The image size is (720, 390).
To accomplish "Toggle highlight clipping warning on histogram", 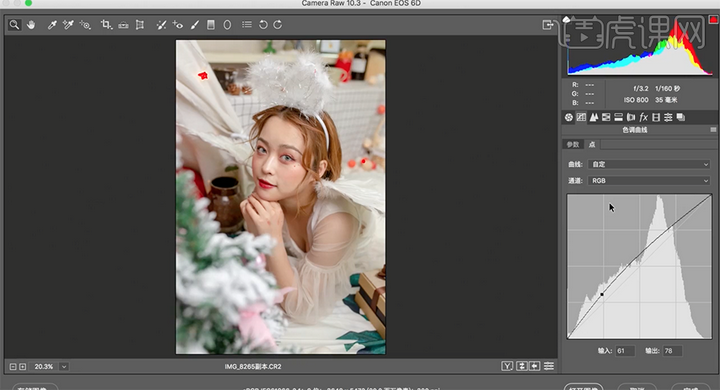I will pos(713,19).
